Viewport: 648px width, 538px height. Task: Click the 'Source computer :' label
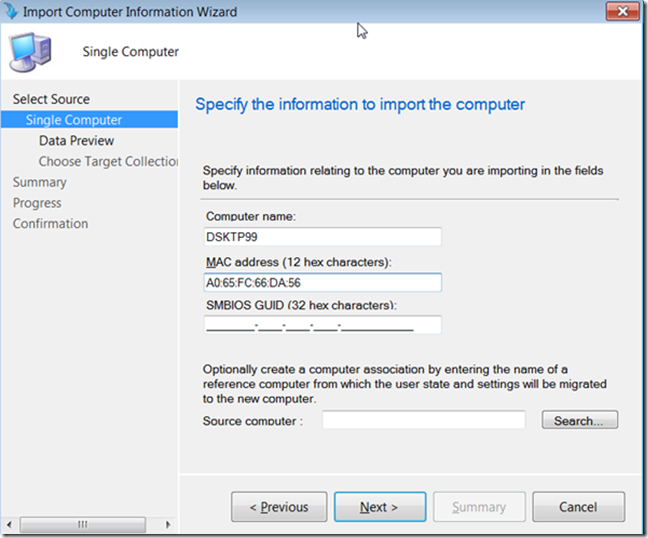[x=253, y=421]
